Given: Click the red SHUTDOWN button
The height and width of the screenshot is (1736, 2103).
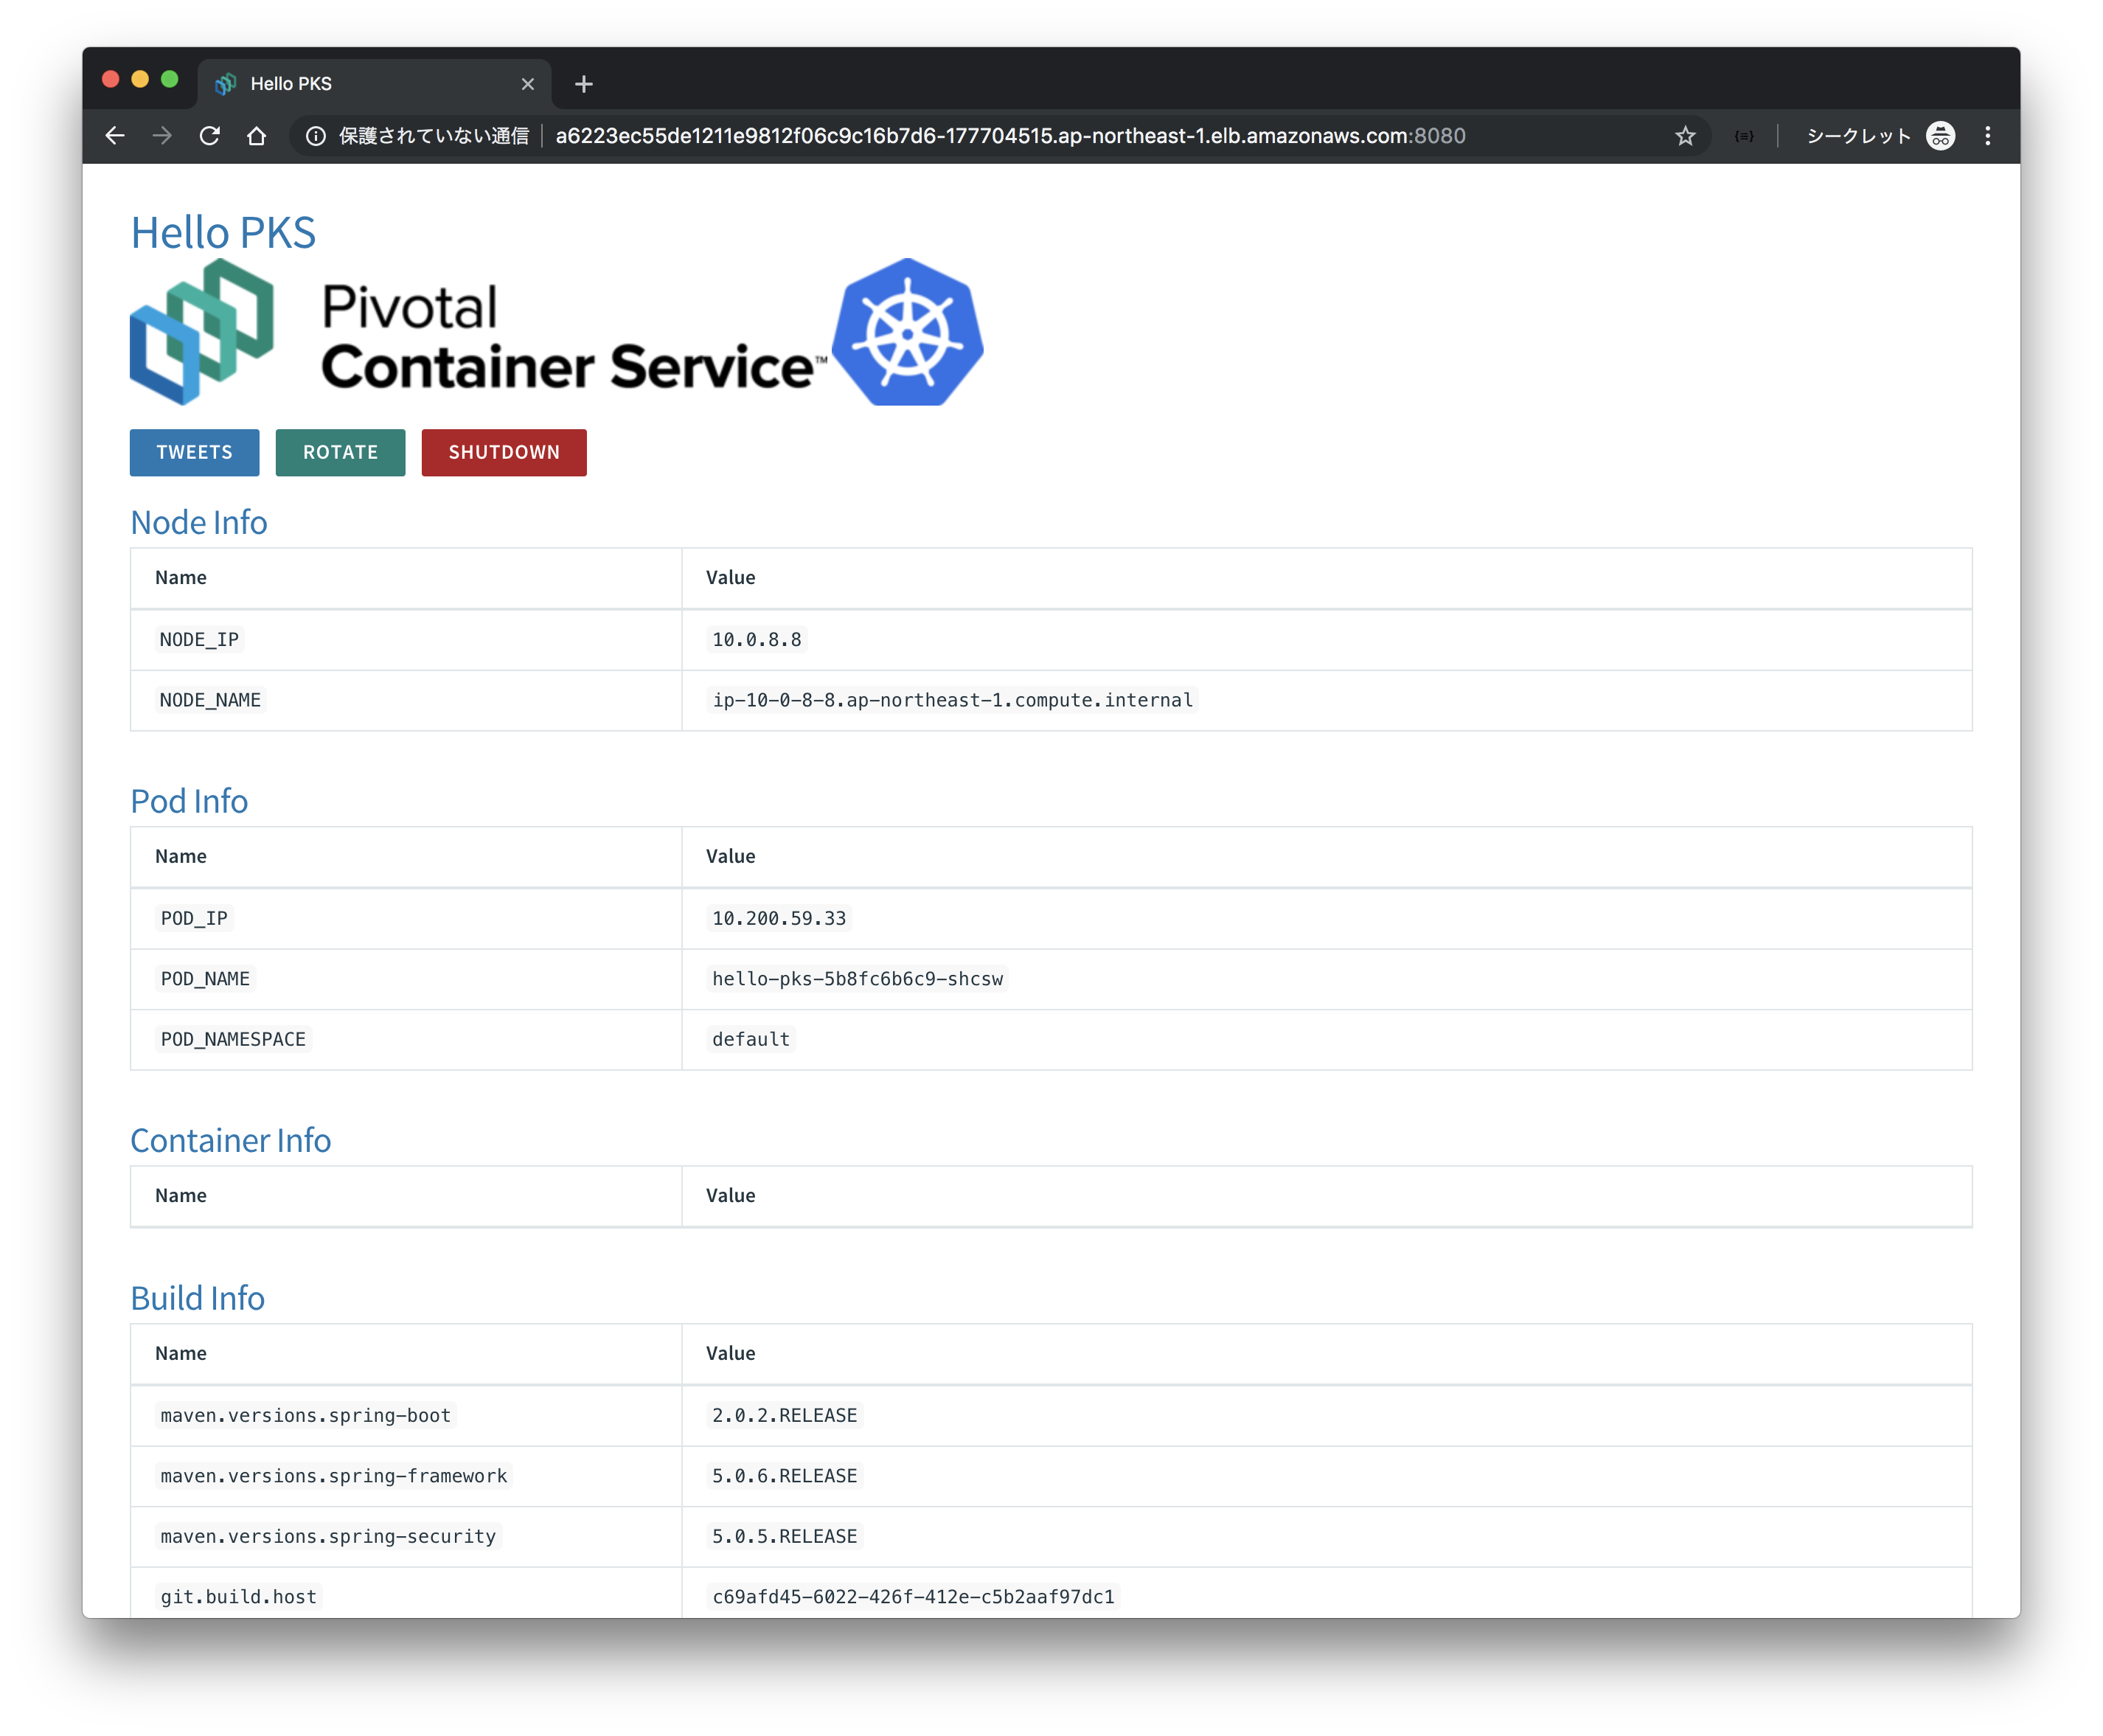Looking at the screenshot, I should [504, 453].
